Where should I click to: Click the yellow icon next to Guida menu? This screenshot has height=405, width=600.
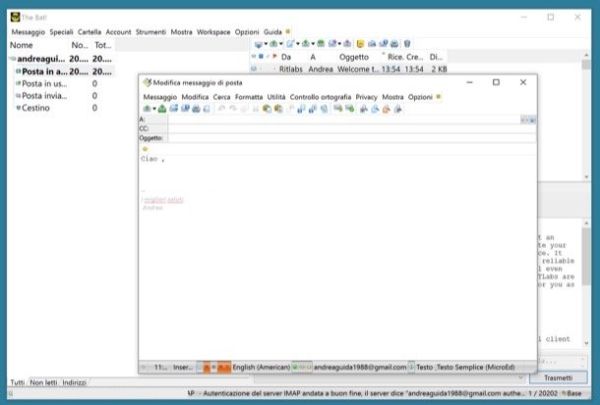[x=289, y=32]
